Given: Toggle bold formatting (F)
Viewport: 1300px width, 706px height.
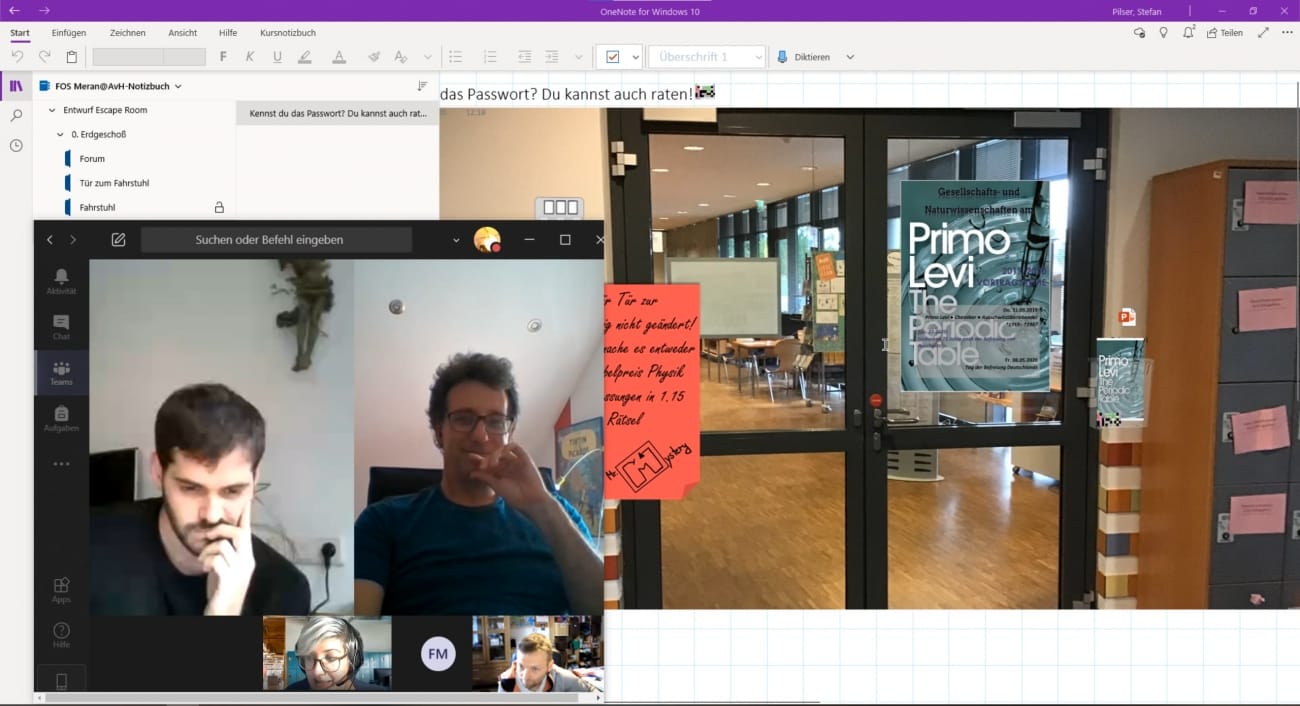Looking at the screenshot, I should pos(223,57).
